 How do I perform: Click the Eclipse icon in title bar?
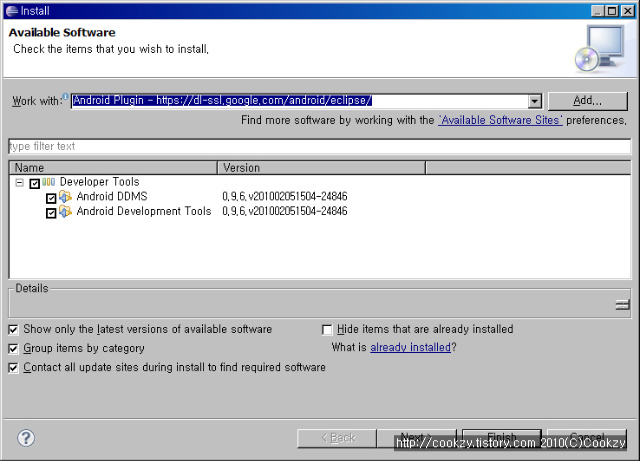[x=12, y=11]
